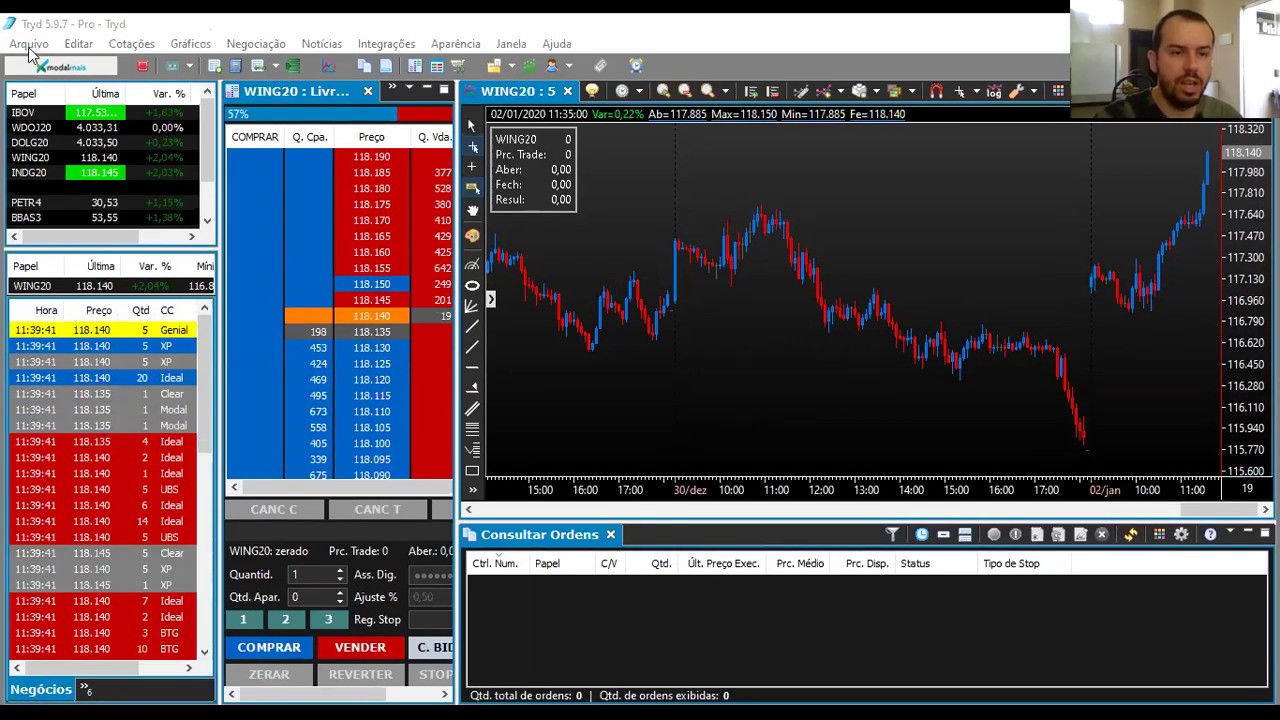Image resolution: width=1280 pixels, height=720 pixels.
Task: Click the order book buy/sell 57% bar
Action: 339,114
